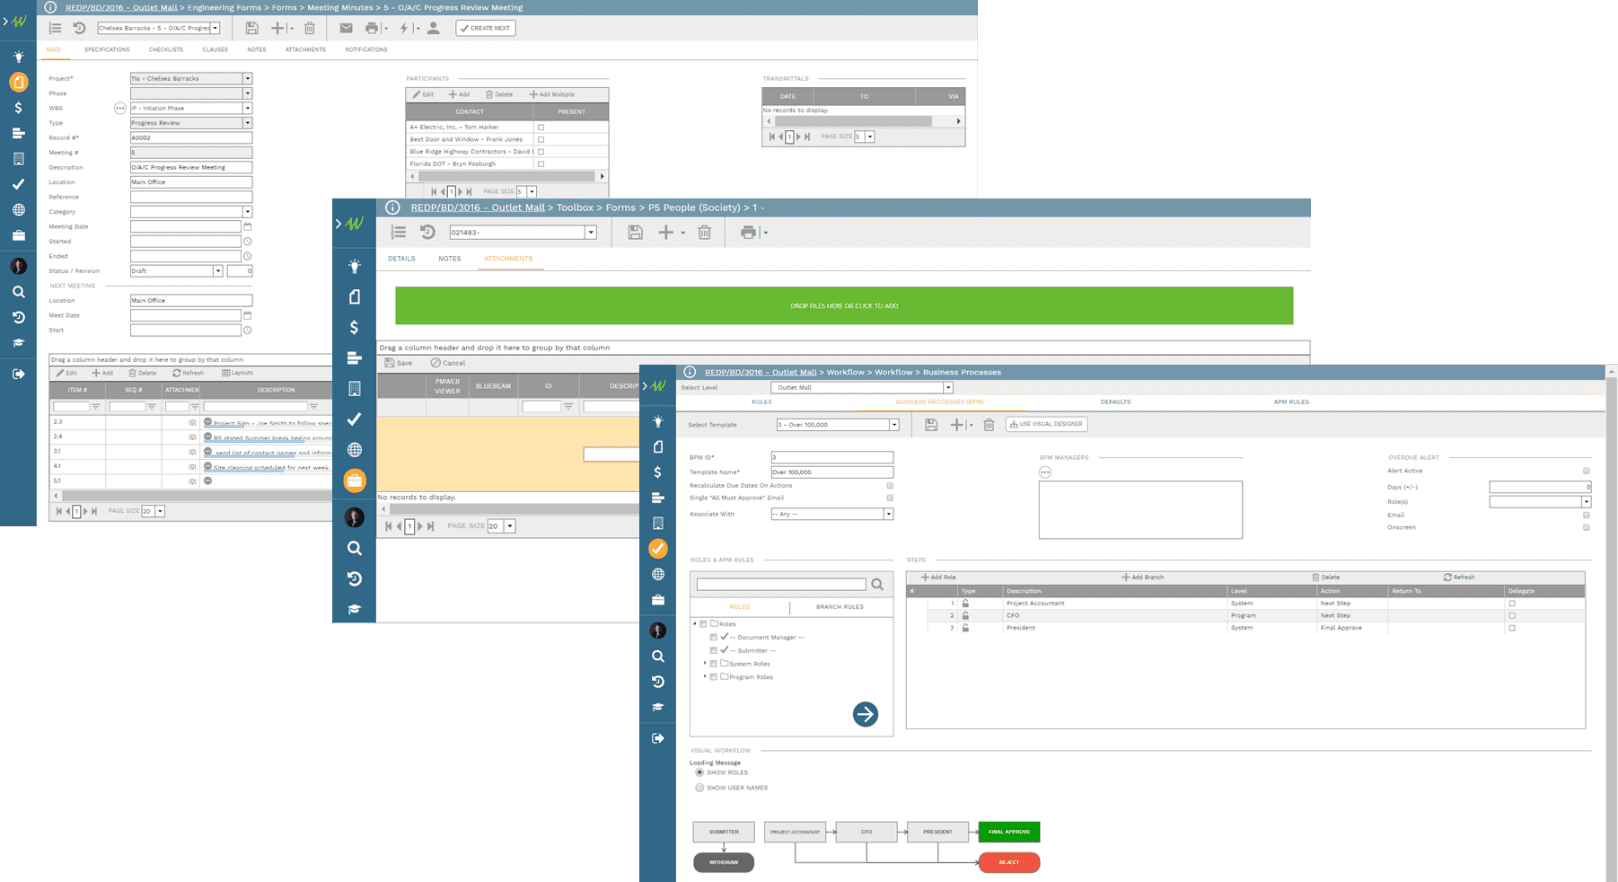Click the blue arrow button in Roles panel
1618x882 pixels.
[x=865, y=714]
